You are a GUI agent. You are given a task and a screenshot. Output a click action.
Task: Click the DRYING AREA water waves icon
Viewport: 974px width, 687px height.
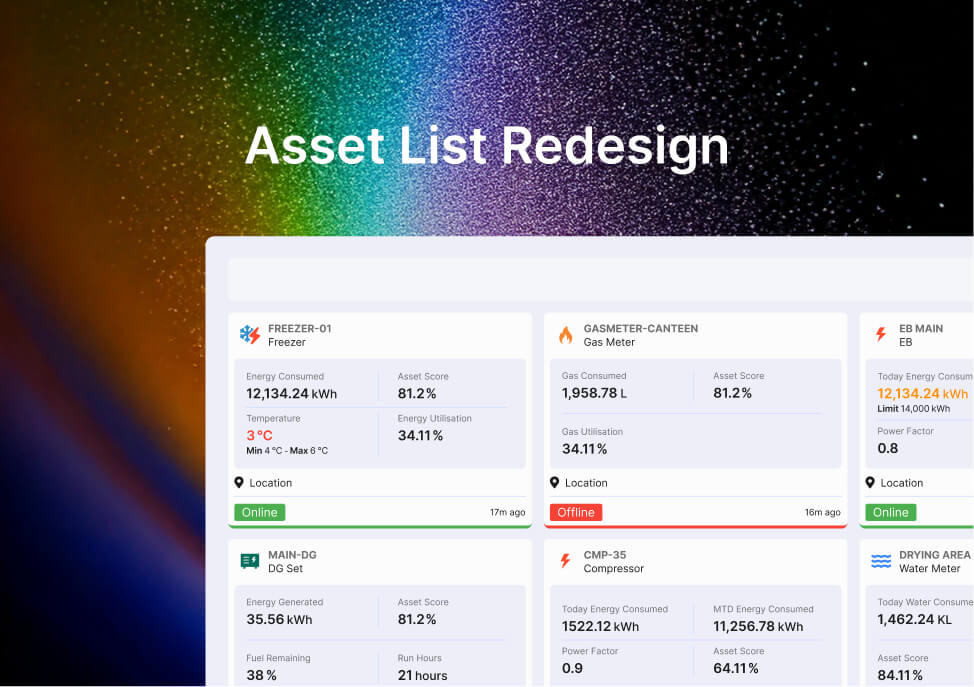point(881,561)
